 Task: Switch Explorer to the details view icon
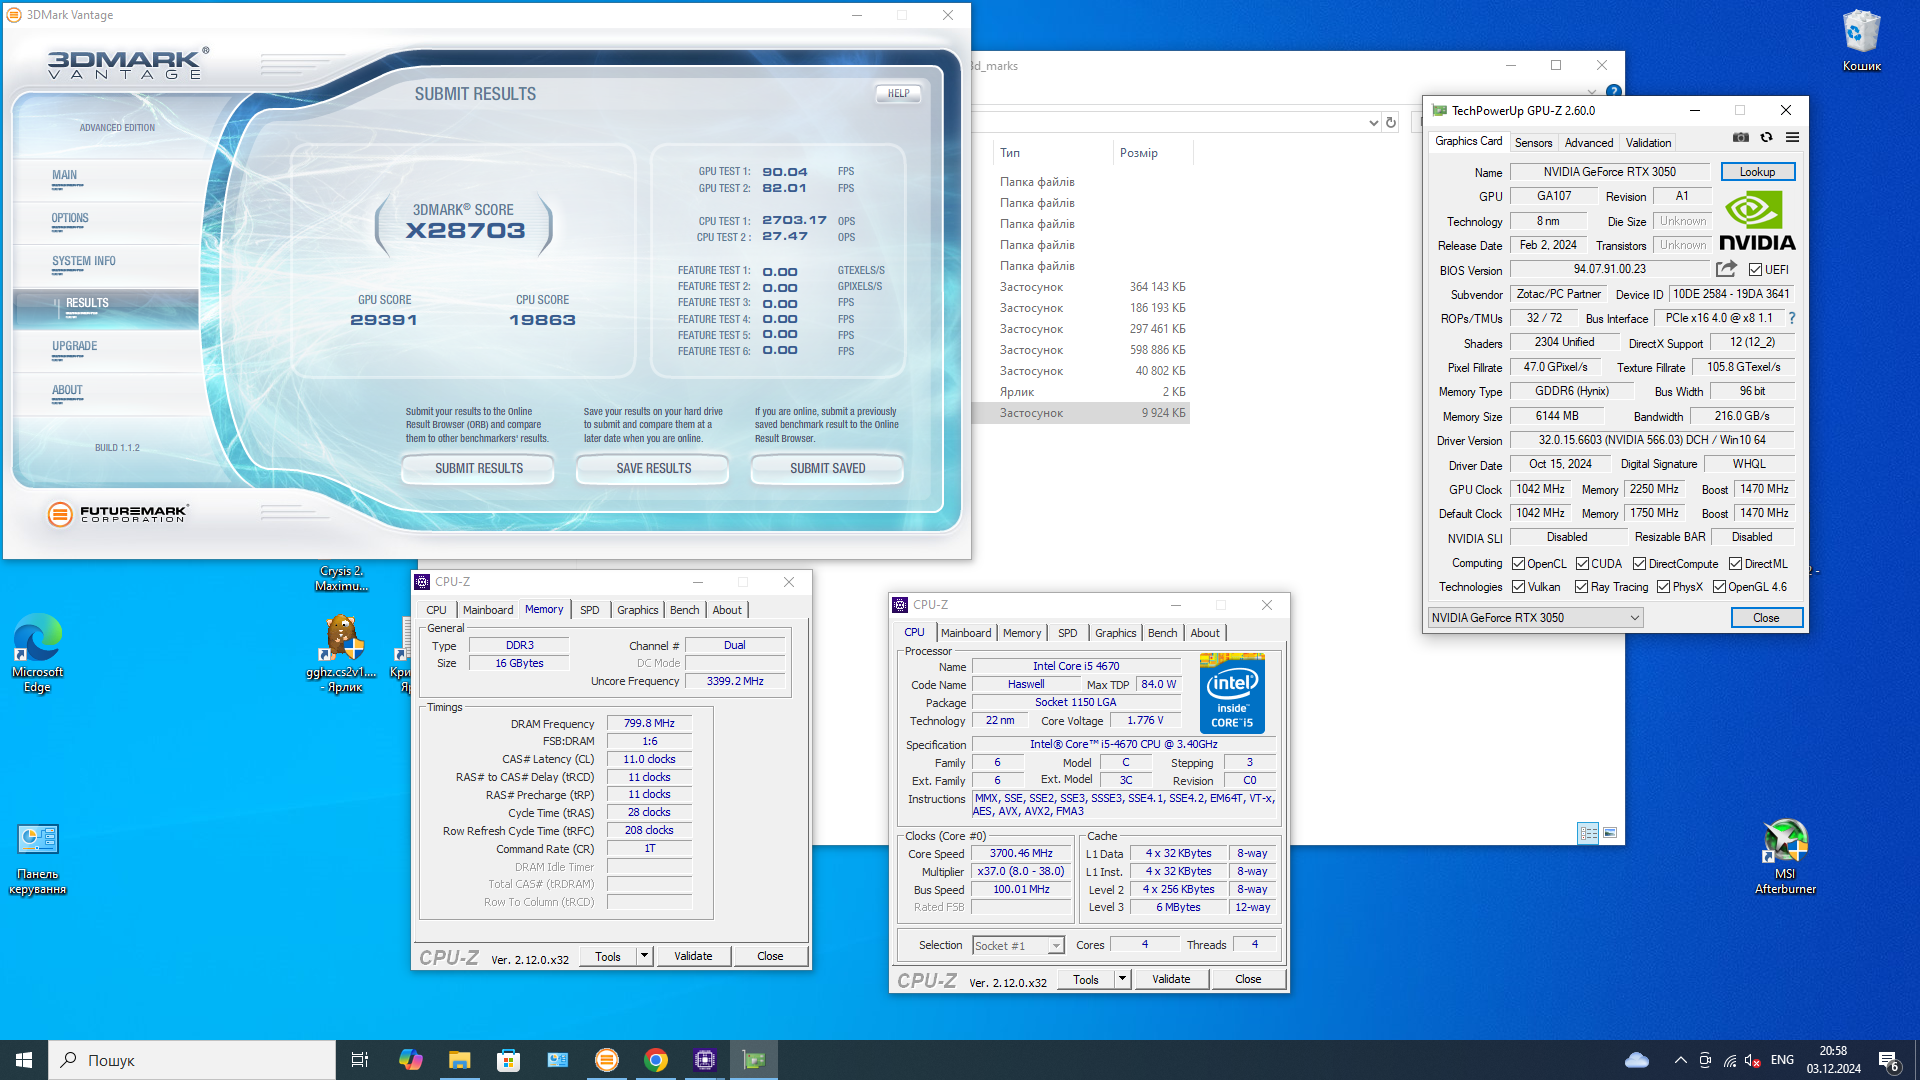pyautogui.click(x=1587, y=832)
